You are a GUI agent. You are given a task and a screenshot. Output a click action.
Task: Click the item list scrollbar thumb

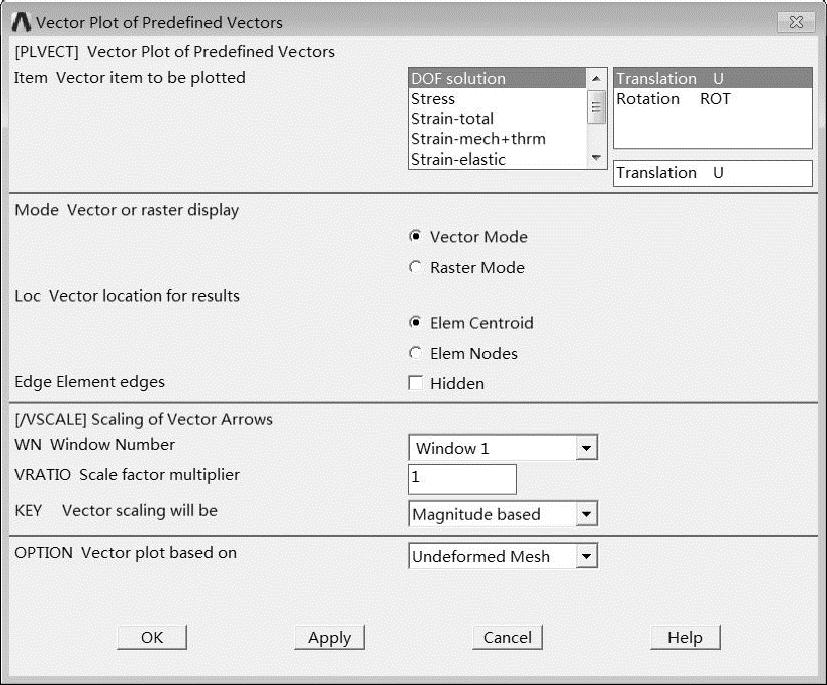tap(597, 107)
